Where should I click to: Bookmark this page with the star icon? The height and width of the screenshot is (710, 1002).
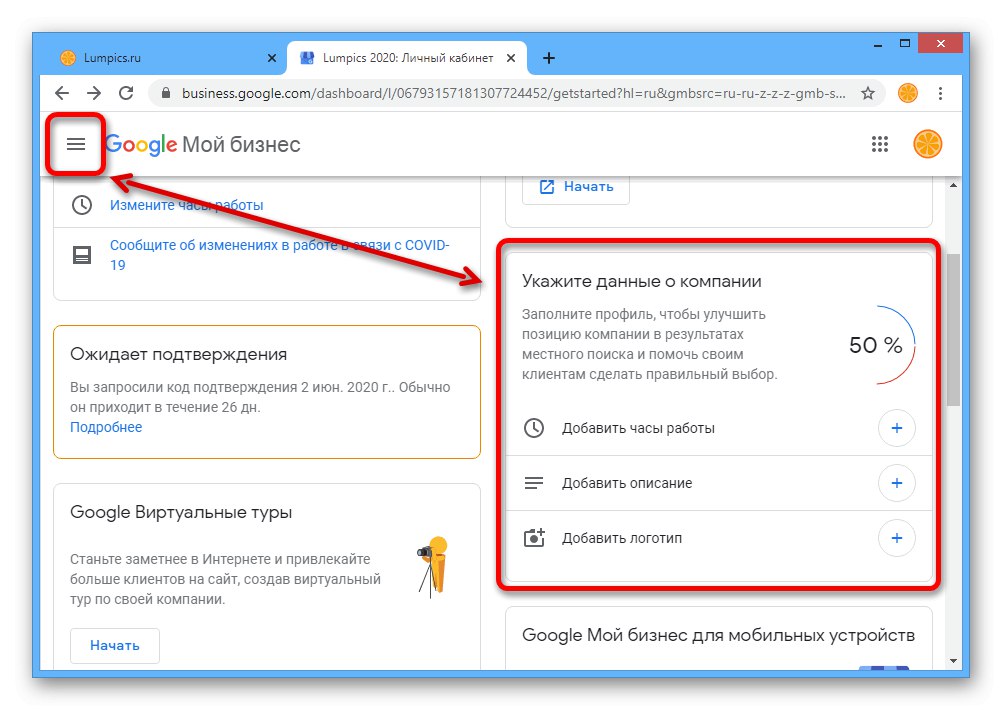tap(867, 93)
